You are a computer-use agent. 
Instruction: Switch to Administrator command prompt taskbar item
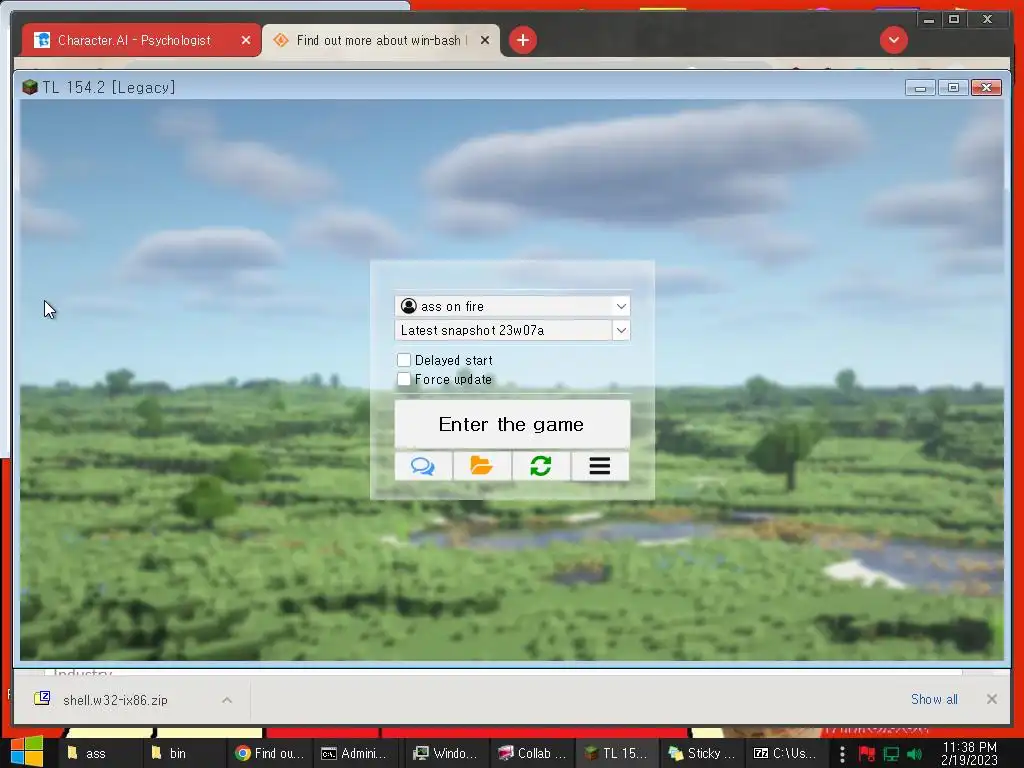click(x=355, y=754)
